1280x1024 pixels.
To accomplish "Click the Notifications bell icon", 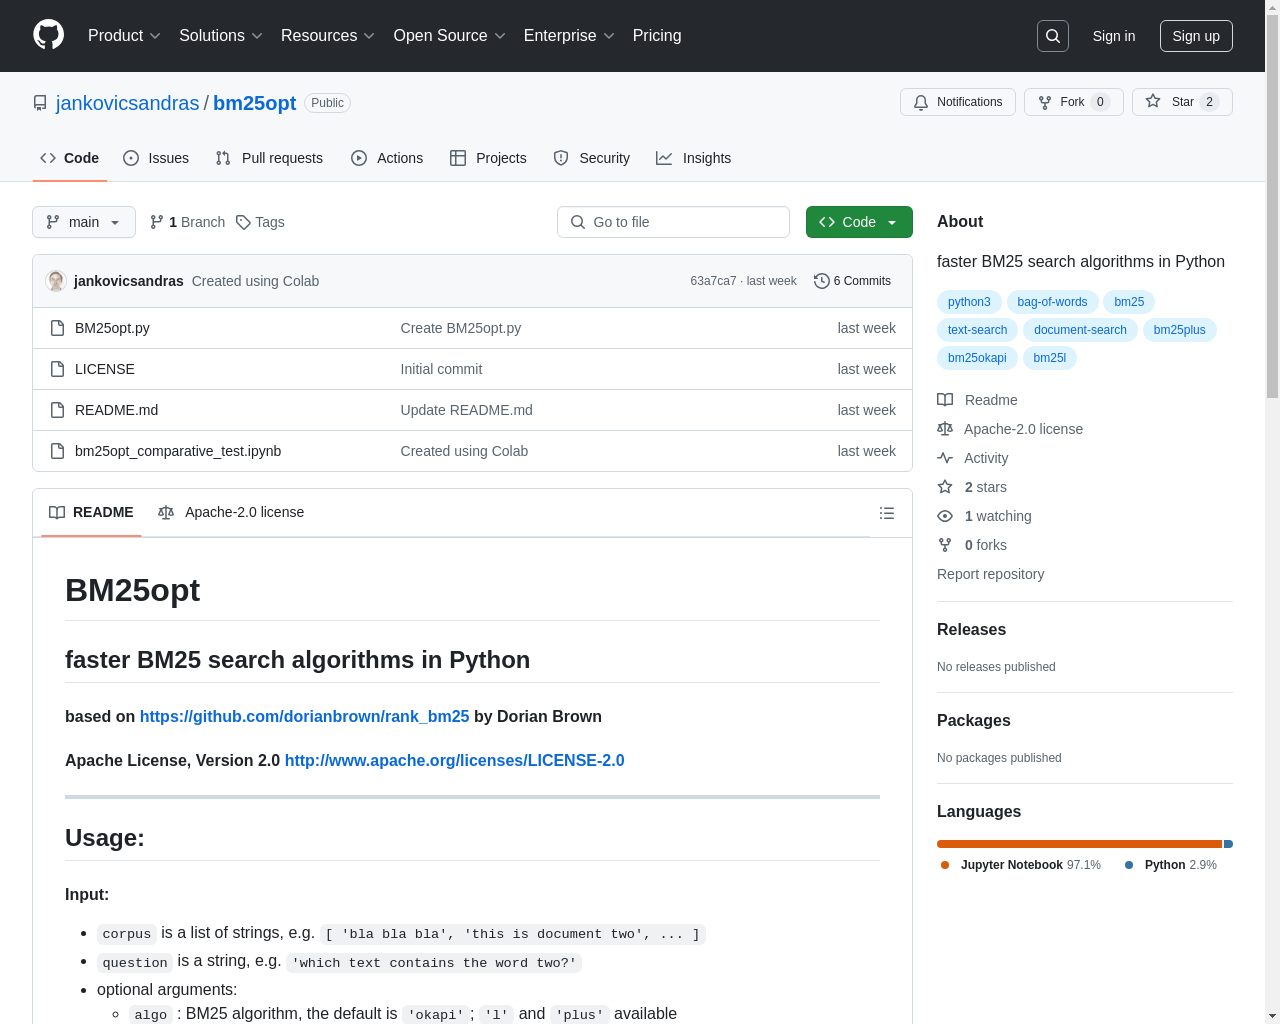I will [921, 102].
